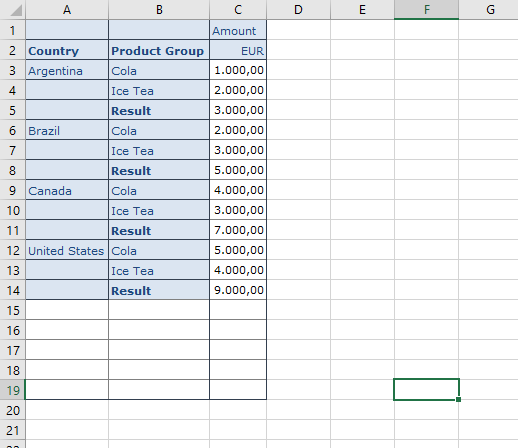Click the fill handle of the selected F19 cell
The height and width of the screenshot is (448, 518).
point(458,399)
